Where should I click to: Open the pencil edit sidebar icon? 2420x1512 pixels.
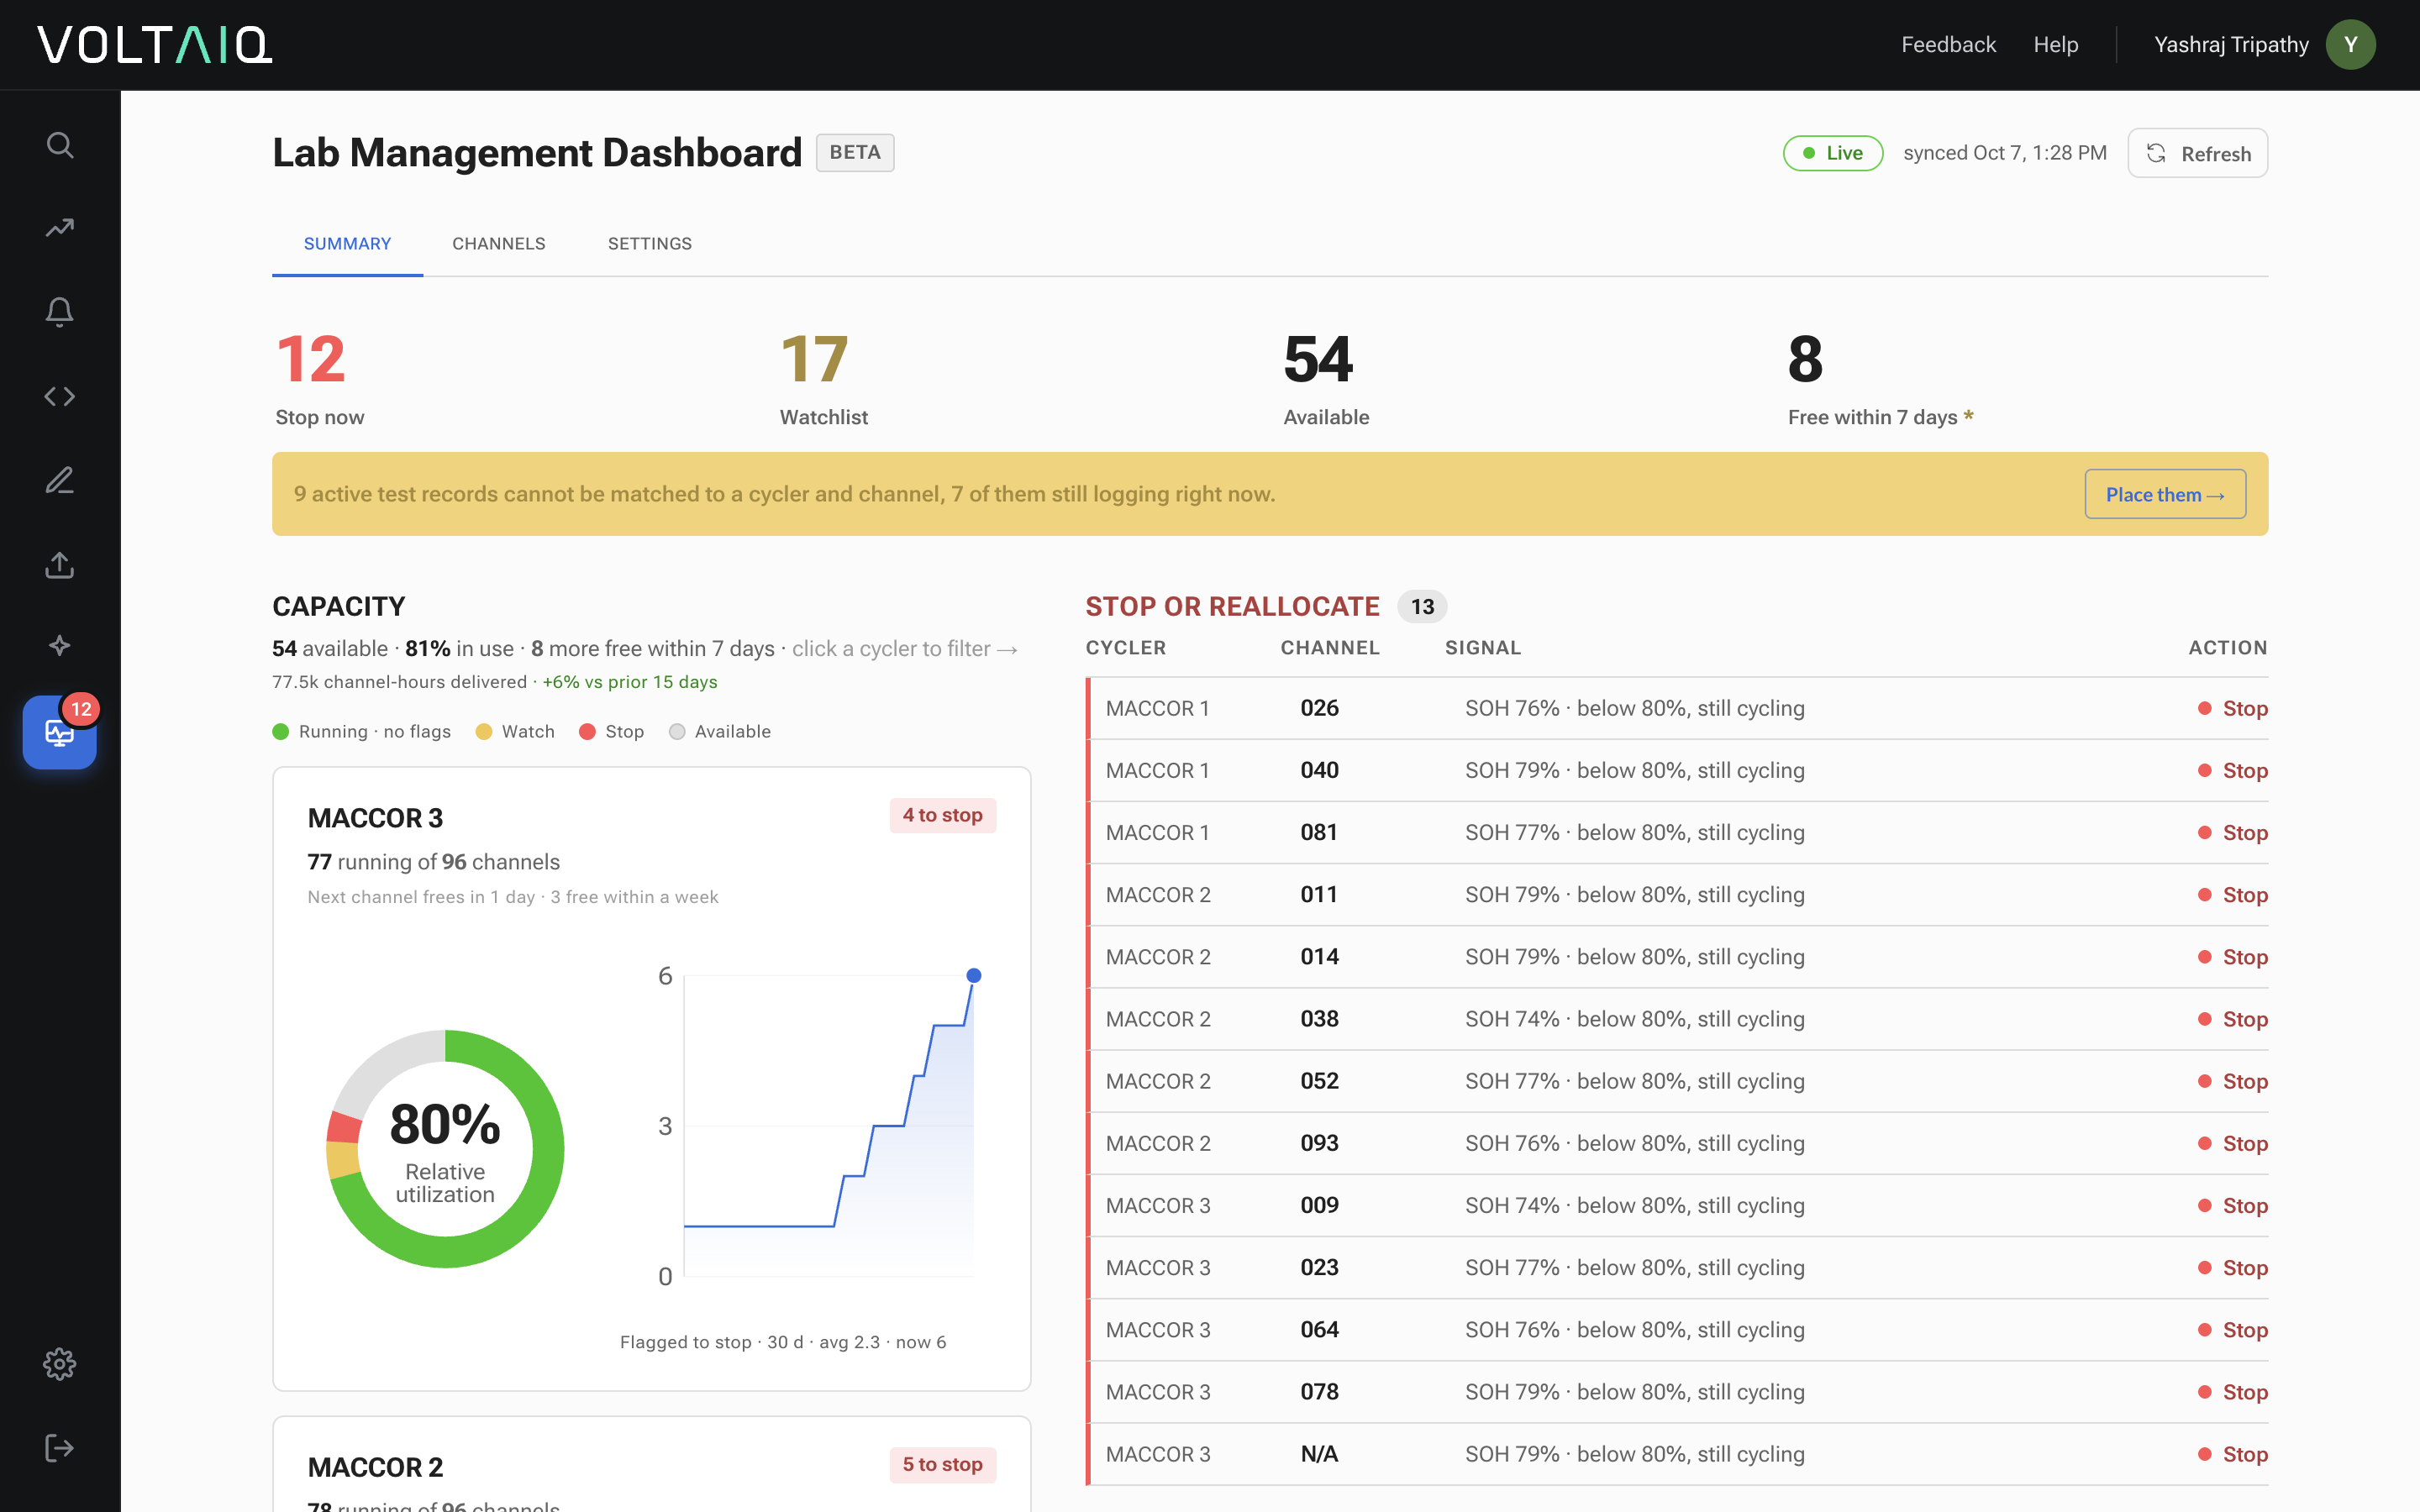coord(60,481)
